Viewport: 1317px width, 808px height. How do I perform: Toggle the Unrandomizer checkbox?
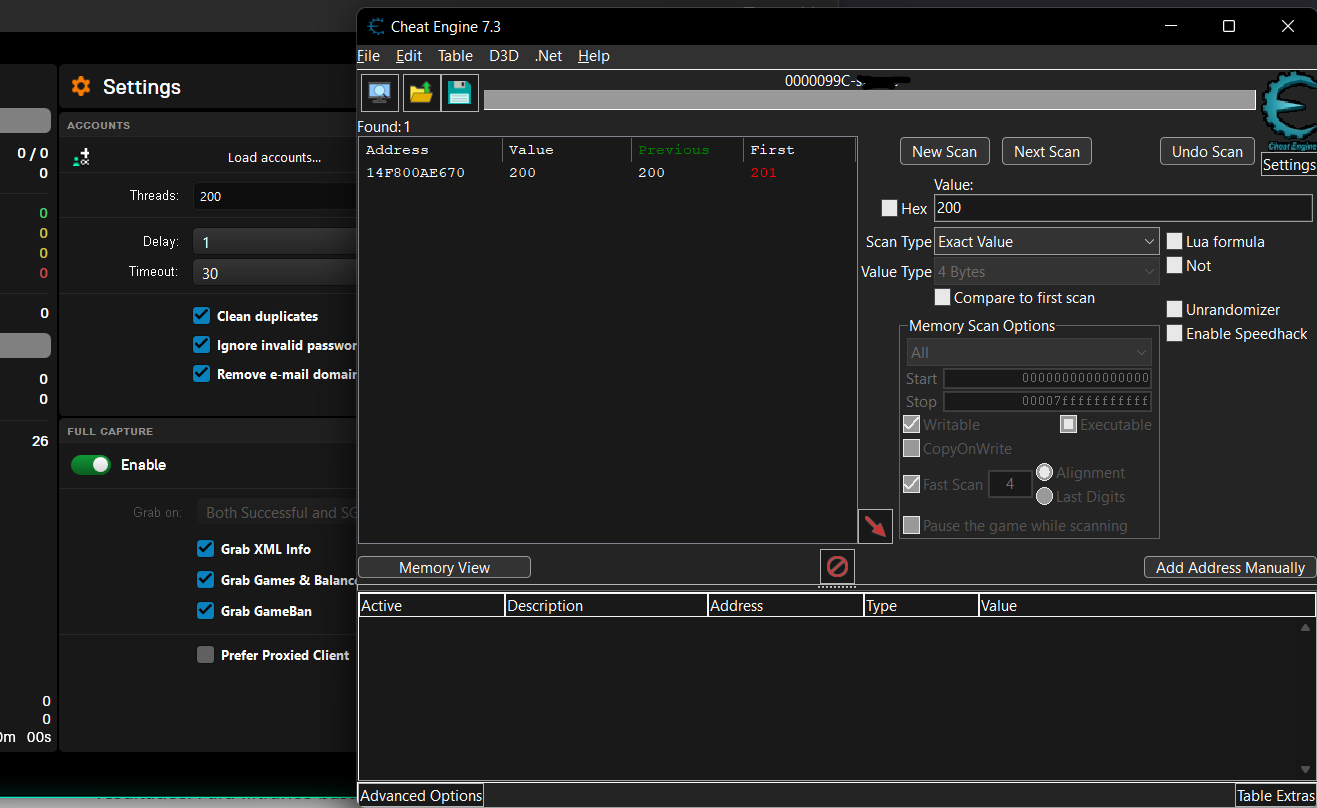point(1175,309)
